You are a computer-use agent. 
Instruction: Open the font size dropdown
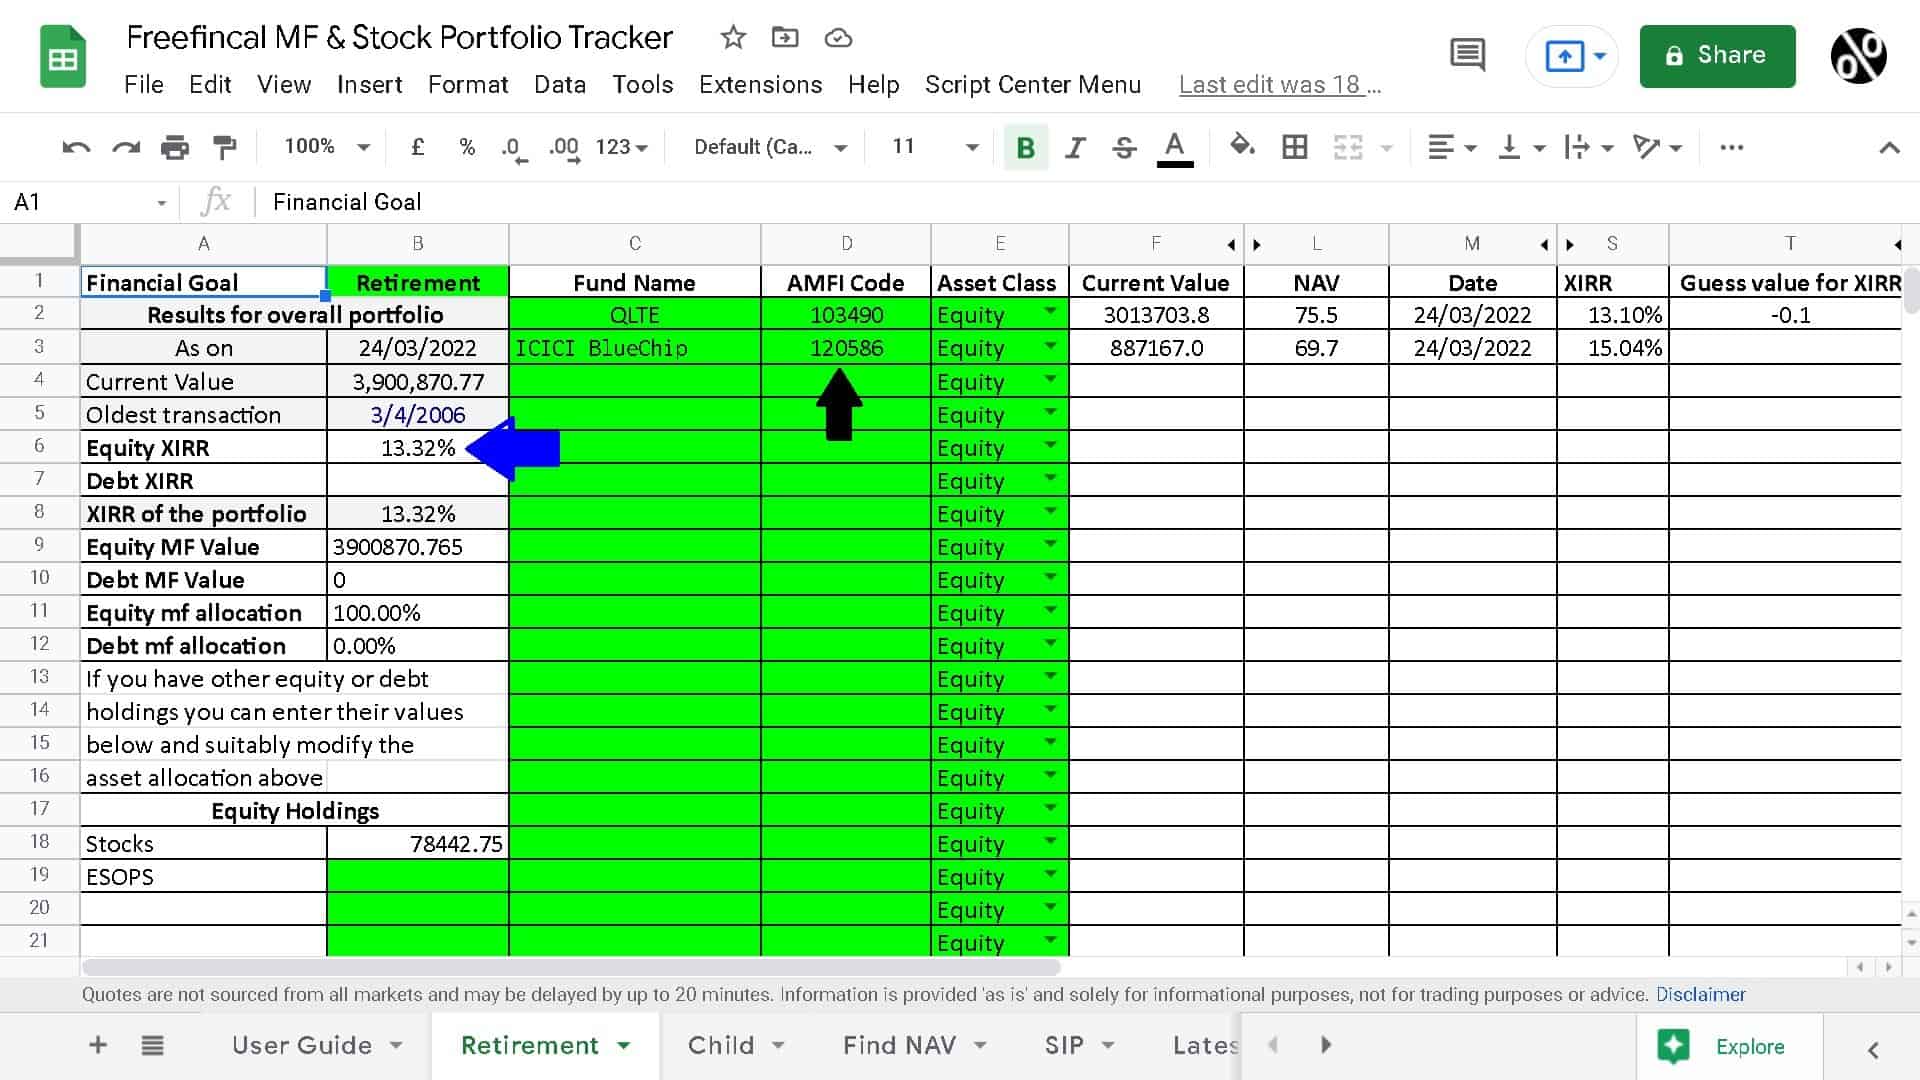coord(935,147)
